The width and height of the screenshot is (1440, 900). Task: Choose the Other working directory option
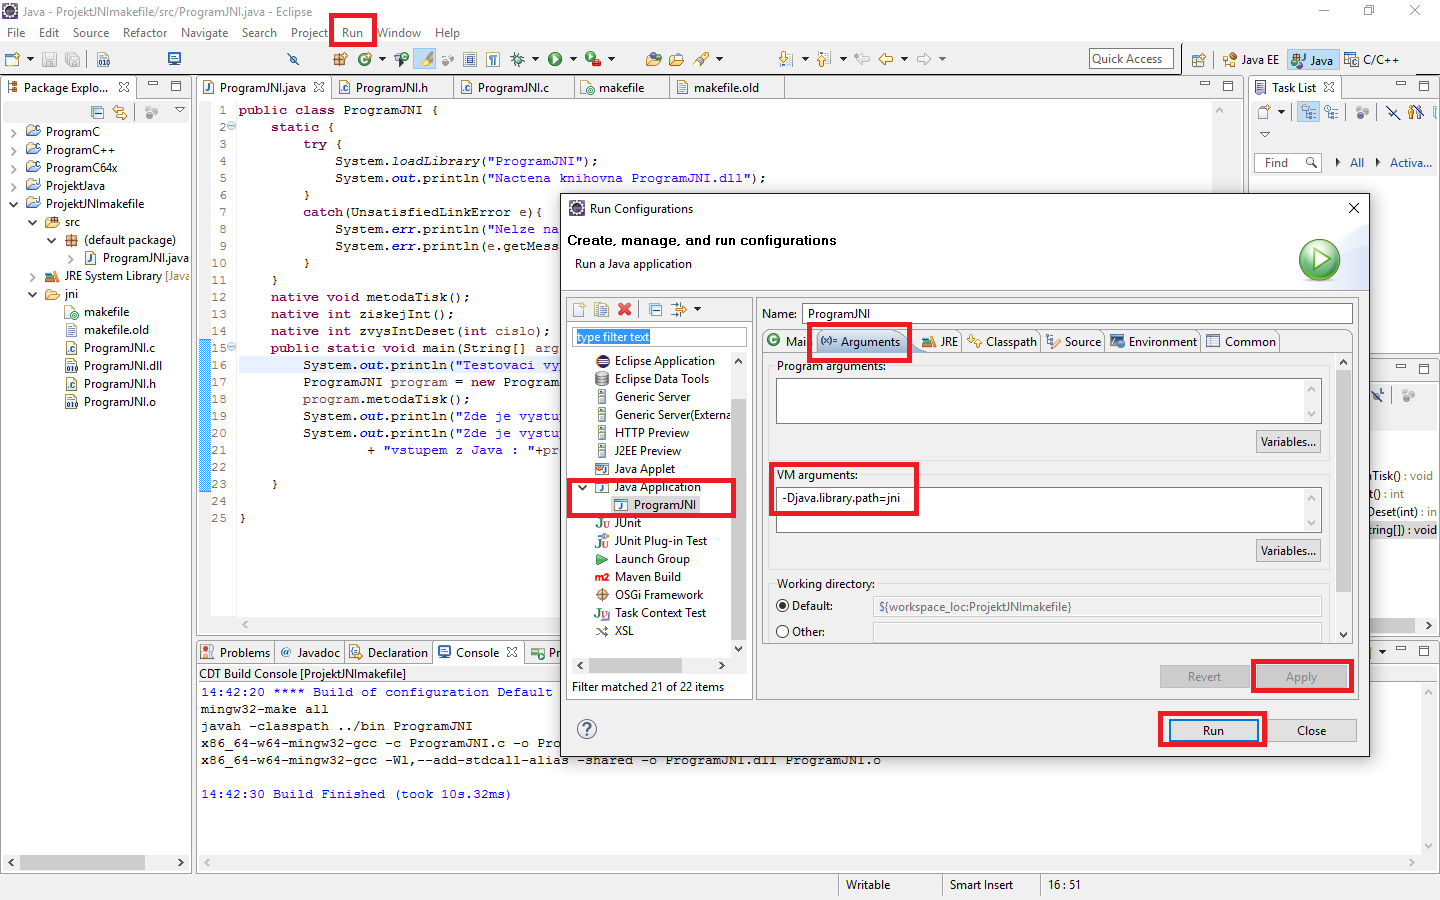click(782, 631)
